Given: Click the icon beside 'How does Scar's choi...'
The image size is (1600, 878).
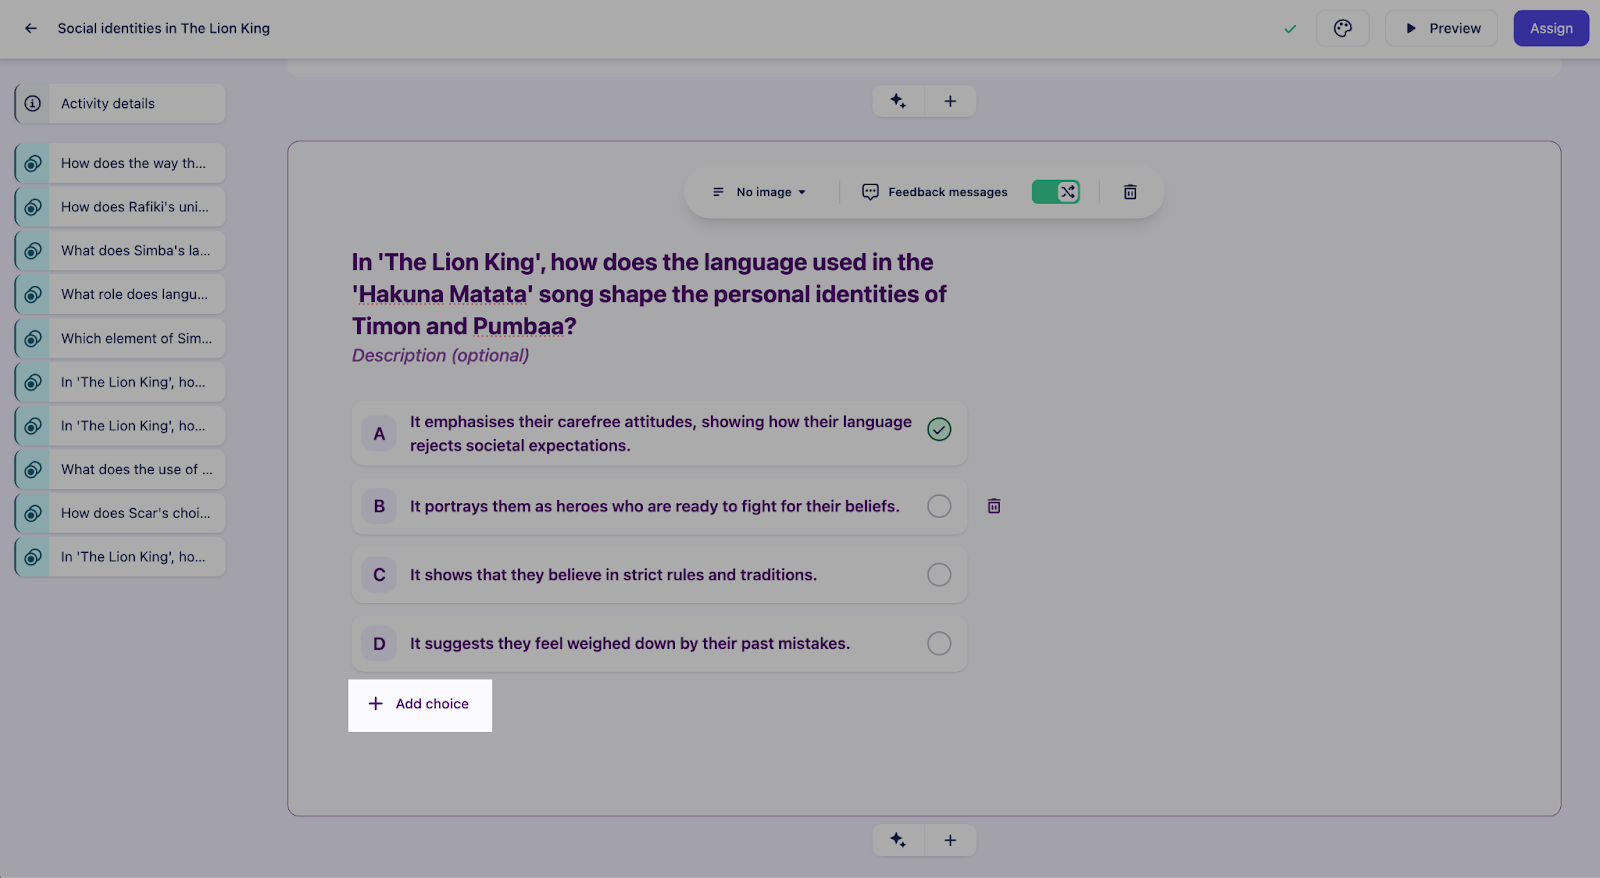Looking at the screenshot, I should [33, 513].
